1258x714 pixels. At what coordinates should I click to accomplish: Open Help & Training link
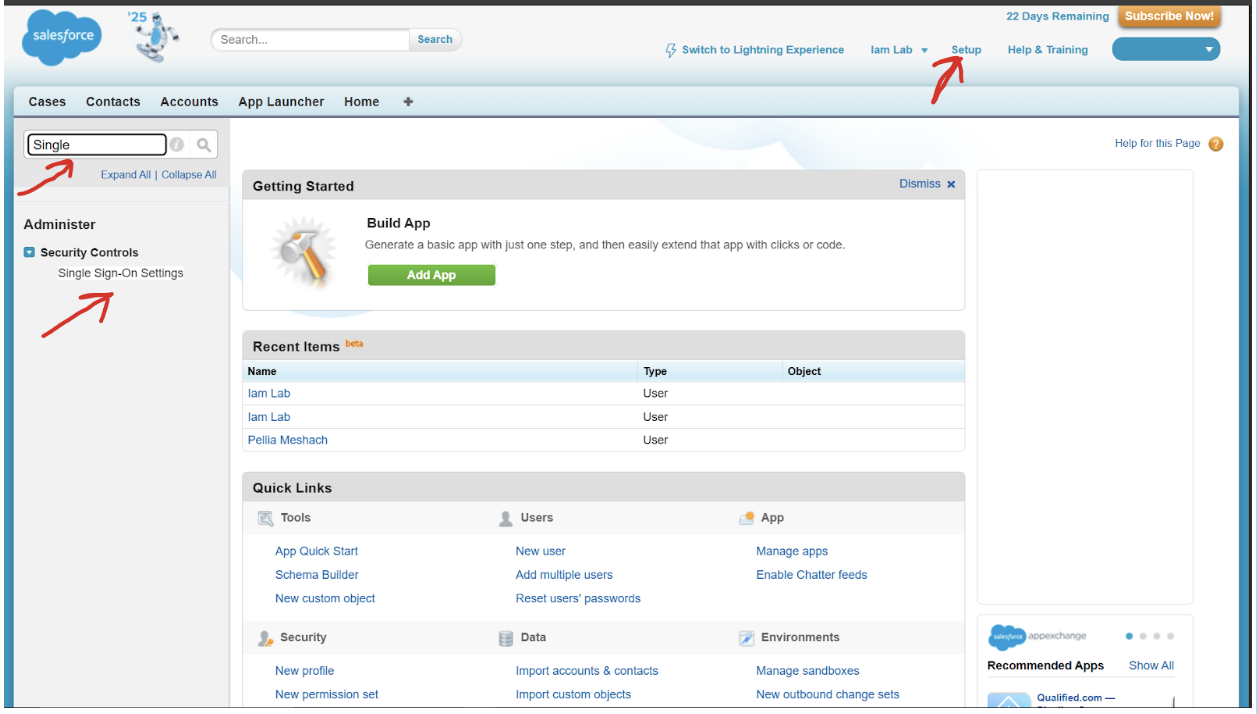(1048, 50)
